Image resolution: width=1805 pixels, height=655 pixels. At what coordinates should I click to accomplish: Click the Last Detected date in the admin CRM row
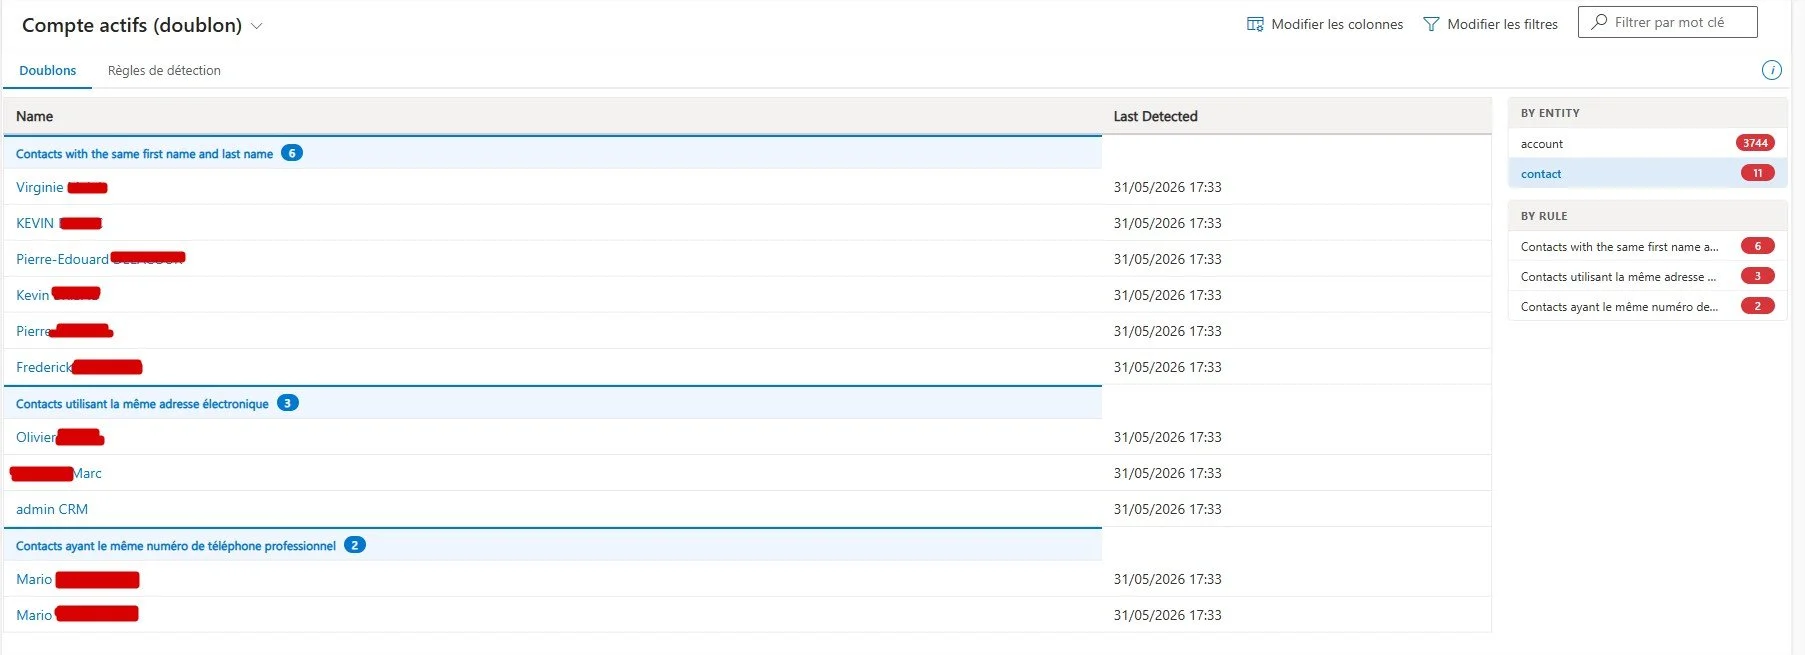click(x=1167, y=509)
